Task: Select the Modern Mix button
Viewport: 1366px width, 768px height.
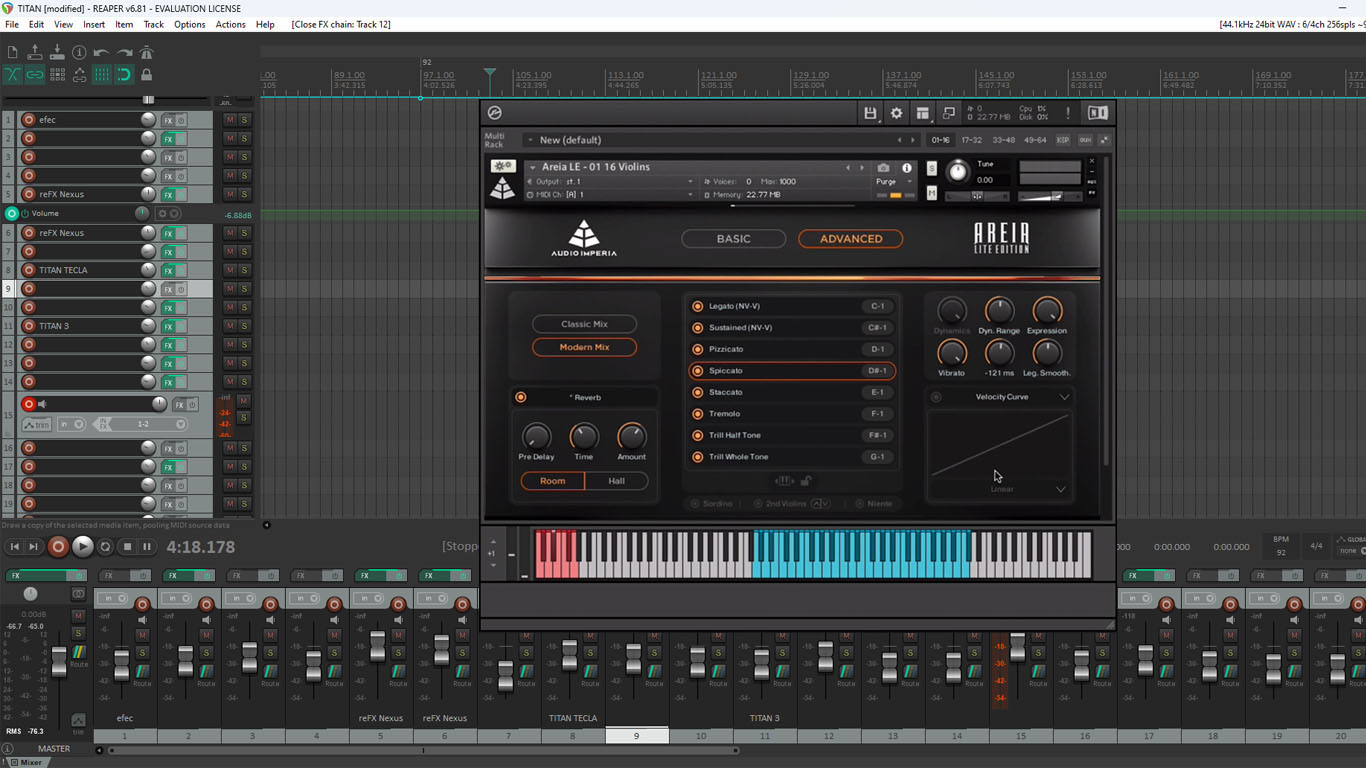Action: 585,347
